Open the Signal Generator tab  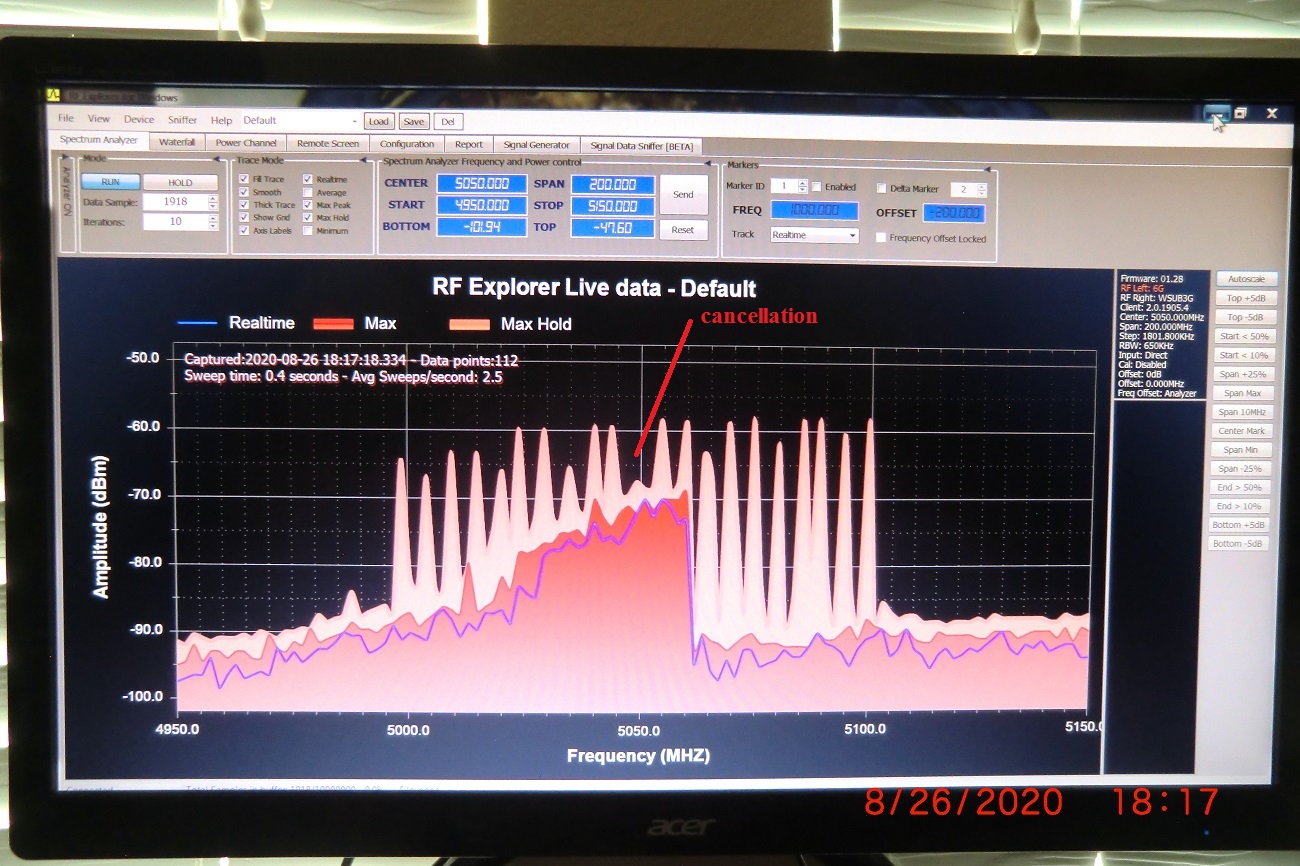536,145
